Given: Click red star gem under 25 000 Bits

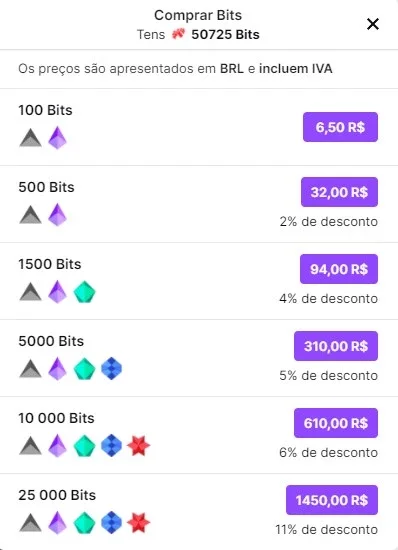Looking at the screenshot, I should 139,523.
